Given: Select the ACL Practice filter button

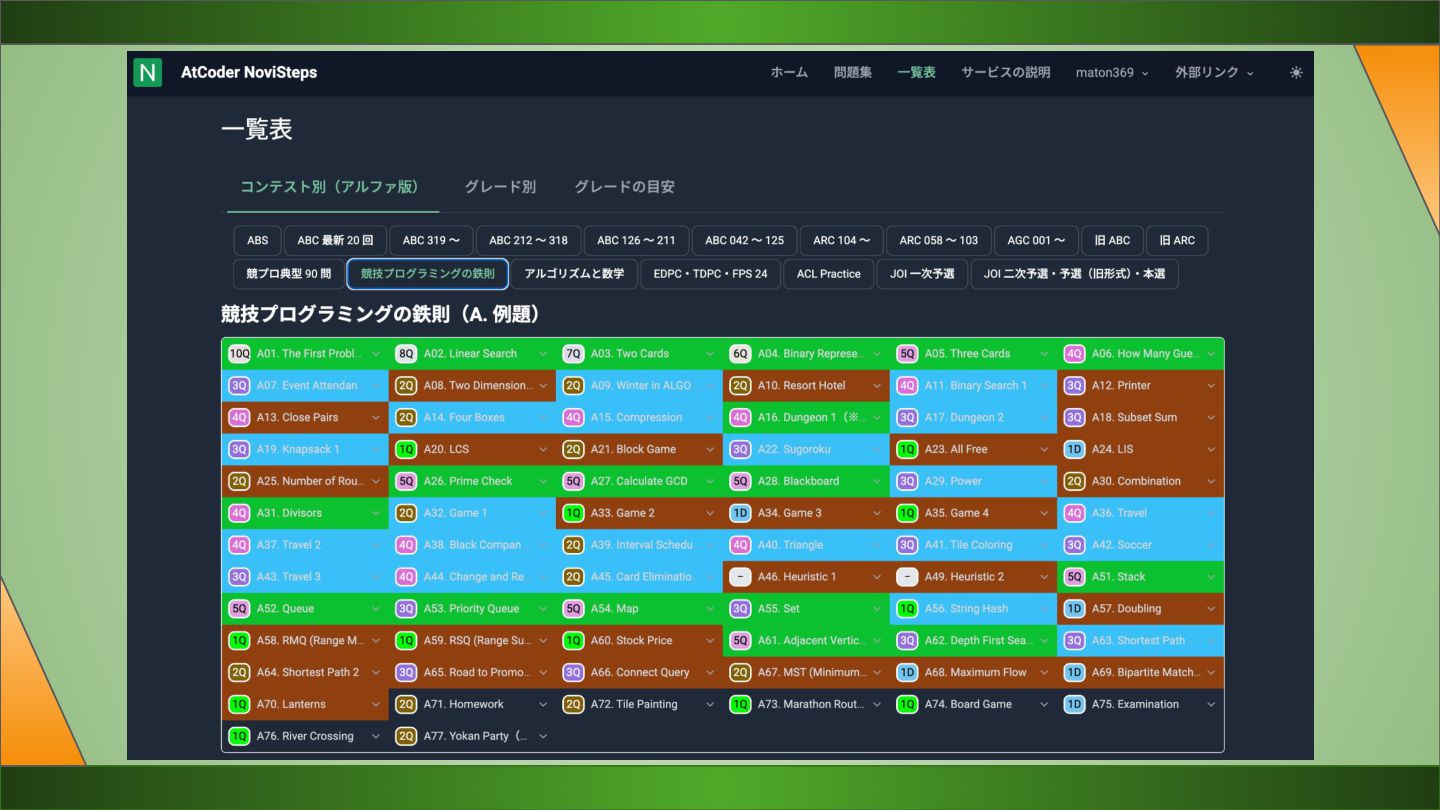Looking at the screenshot, I should (x=829, y=274).
